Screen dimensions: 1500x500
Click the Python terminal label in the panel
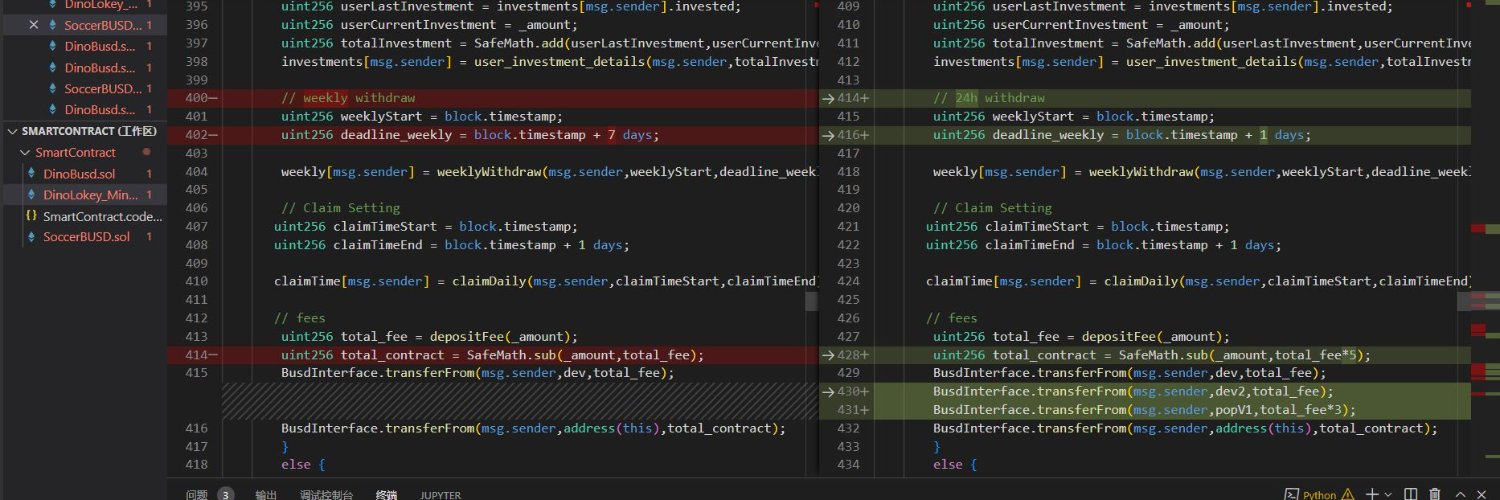point(1319,494)
